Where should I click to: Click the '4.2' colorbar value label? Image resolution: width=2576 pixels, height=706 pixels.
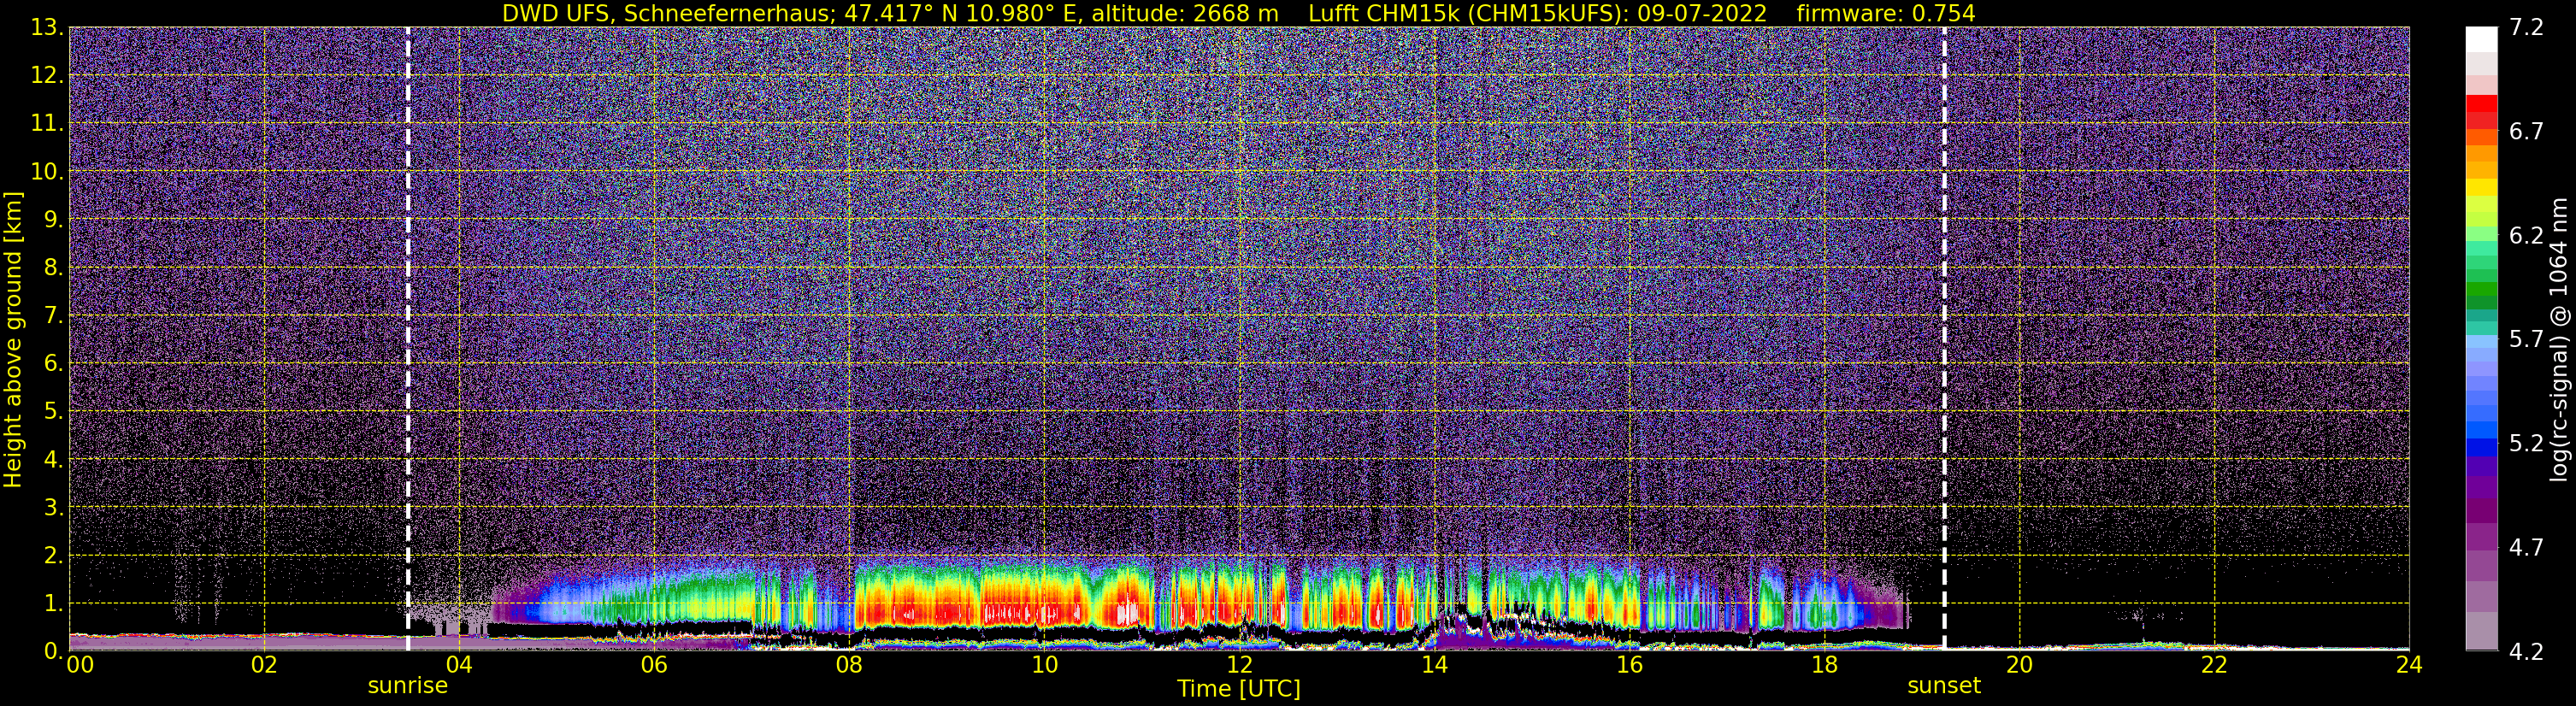point(2526,652)
